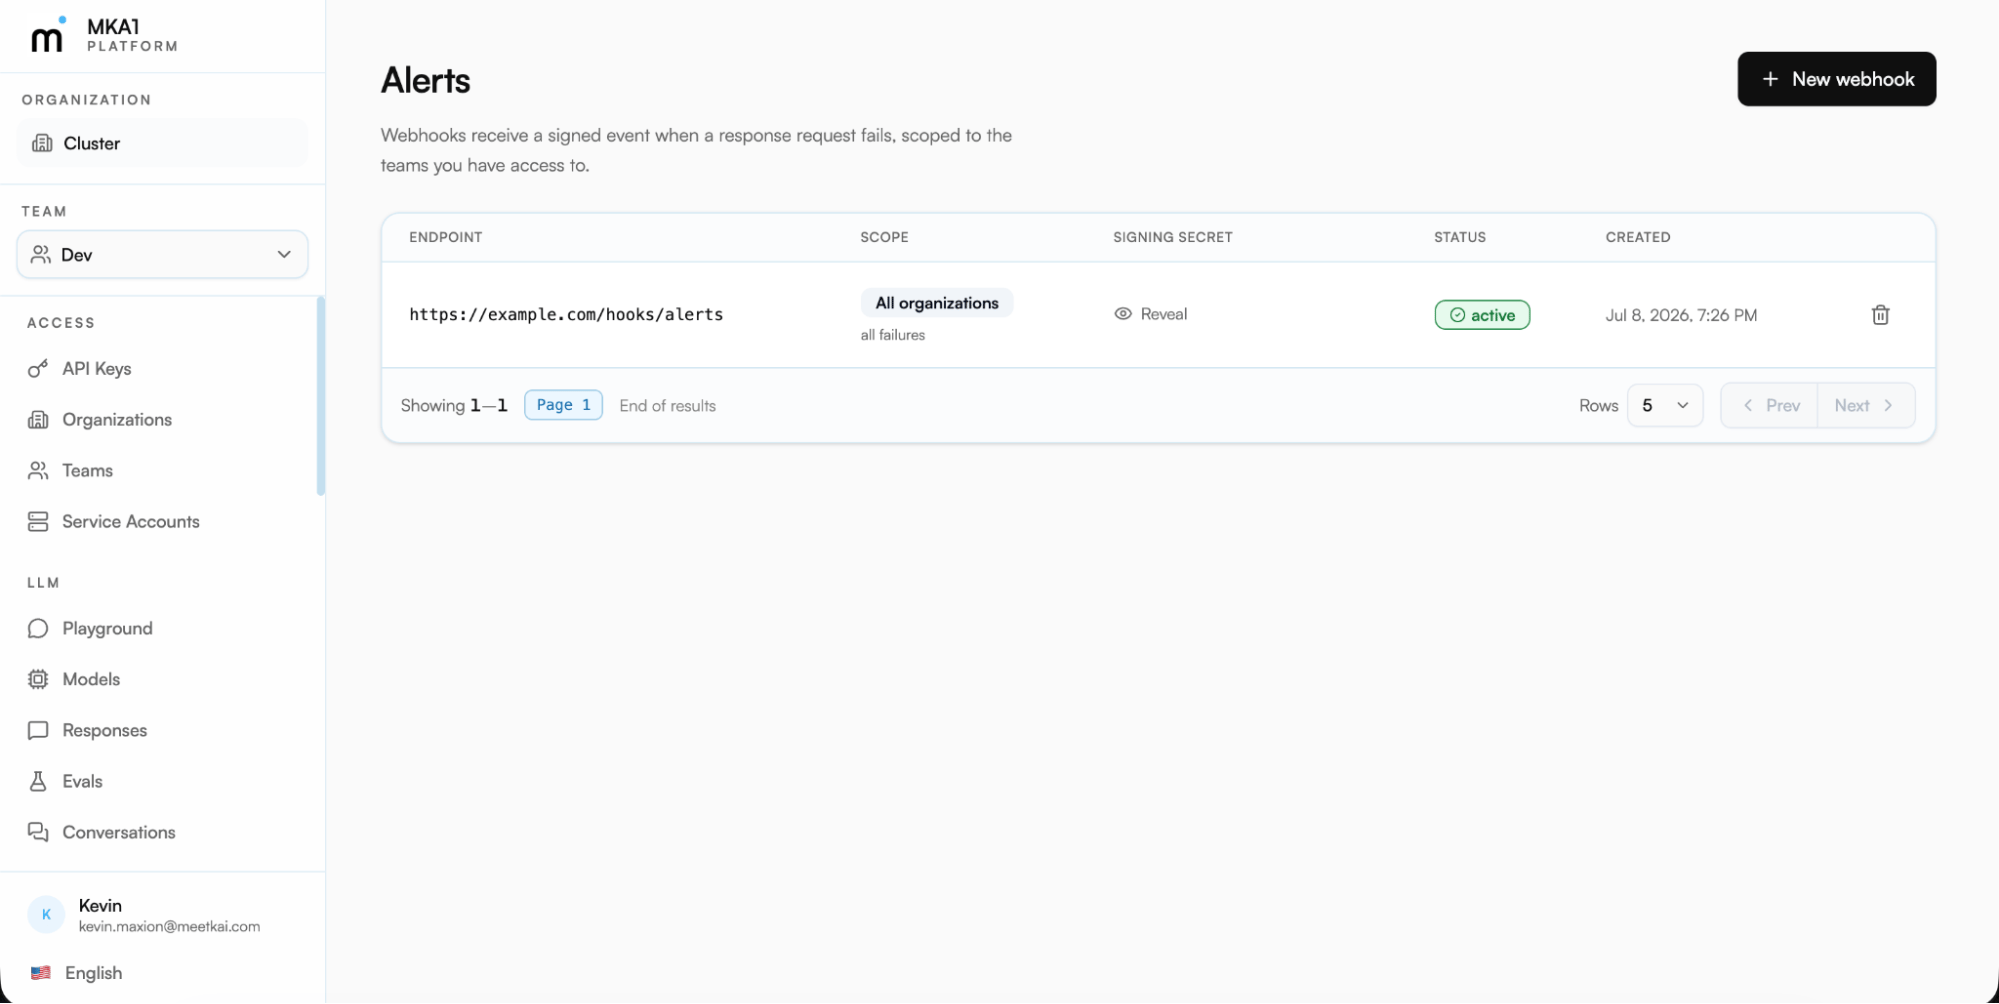Click the Teams people icon
The width and height of the screenshot is (1999, 1004).
pyautogui.click(x=38, y=470)
